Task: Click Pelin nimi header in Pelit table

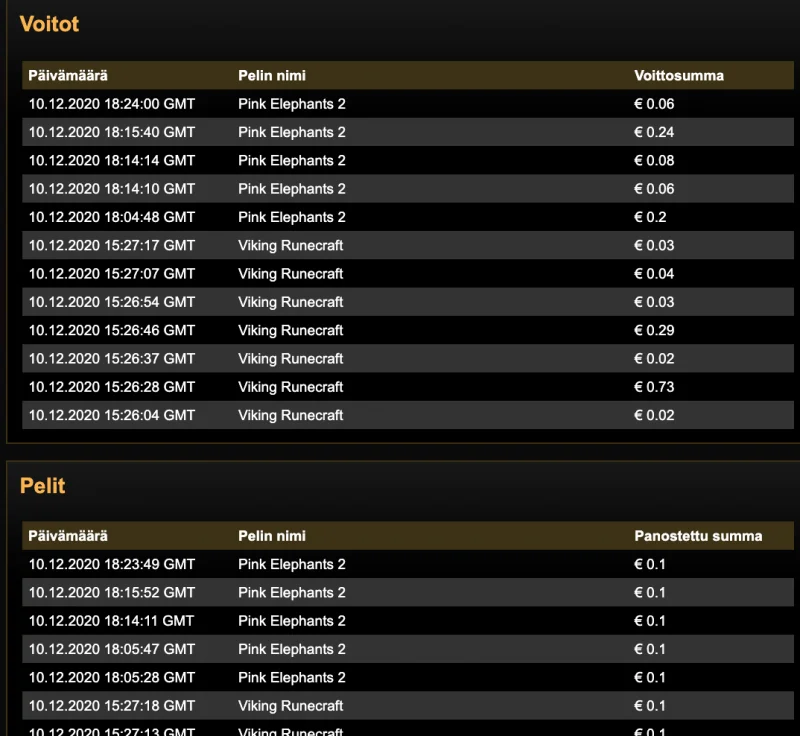Action: point(272,536)
